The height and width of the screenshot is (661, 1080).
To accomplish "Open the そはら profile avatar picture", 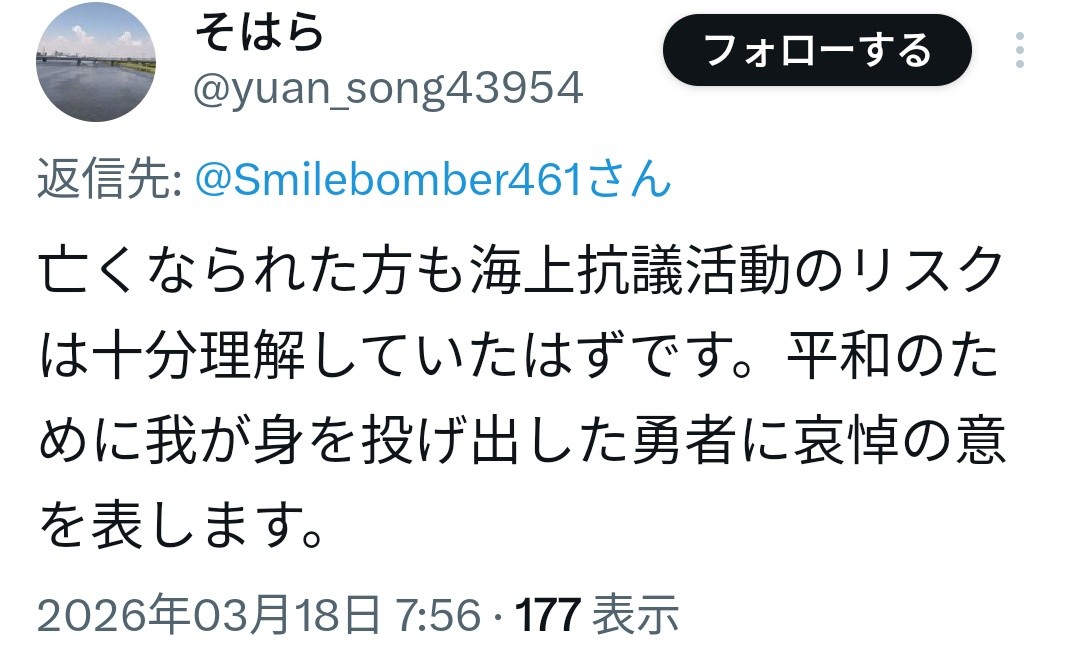I will click(96, 62).
